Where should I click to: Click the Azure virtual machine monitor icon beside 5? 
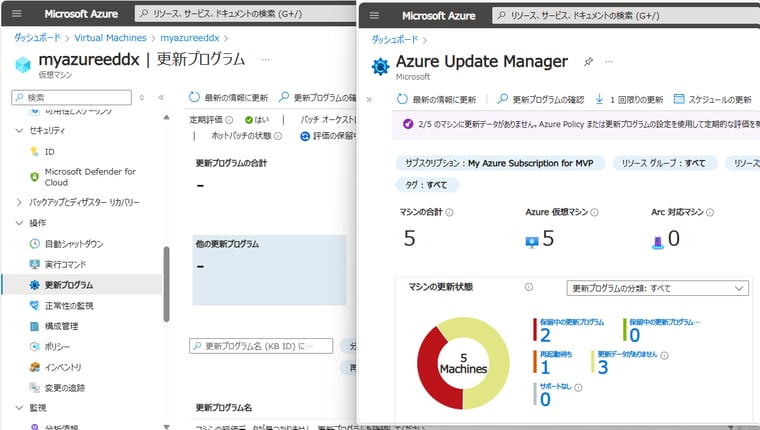532,241
